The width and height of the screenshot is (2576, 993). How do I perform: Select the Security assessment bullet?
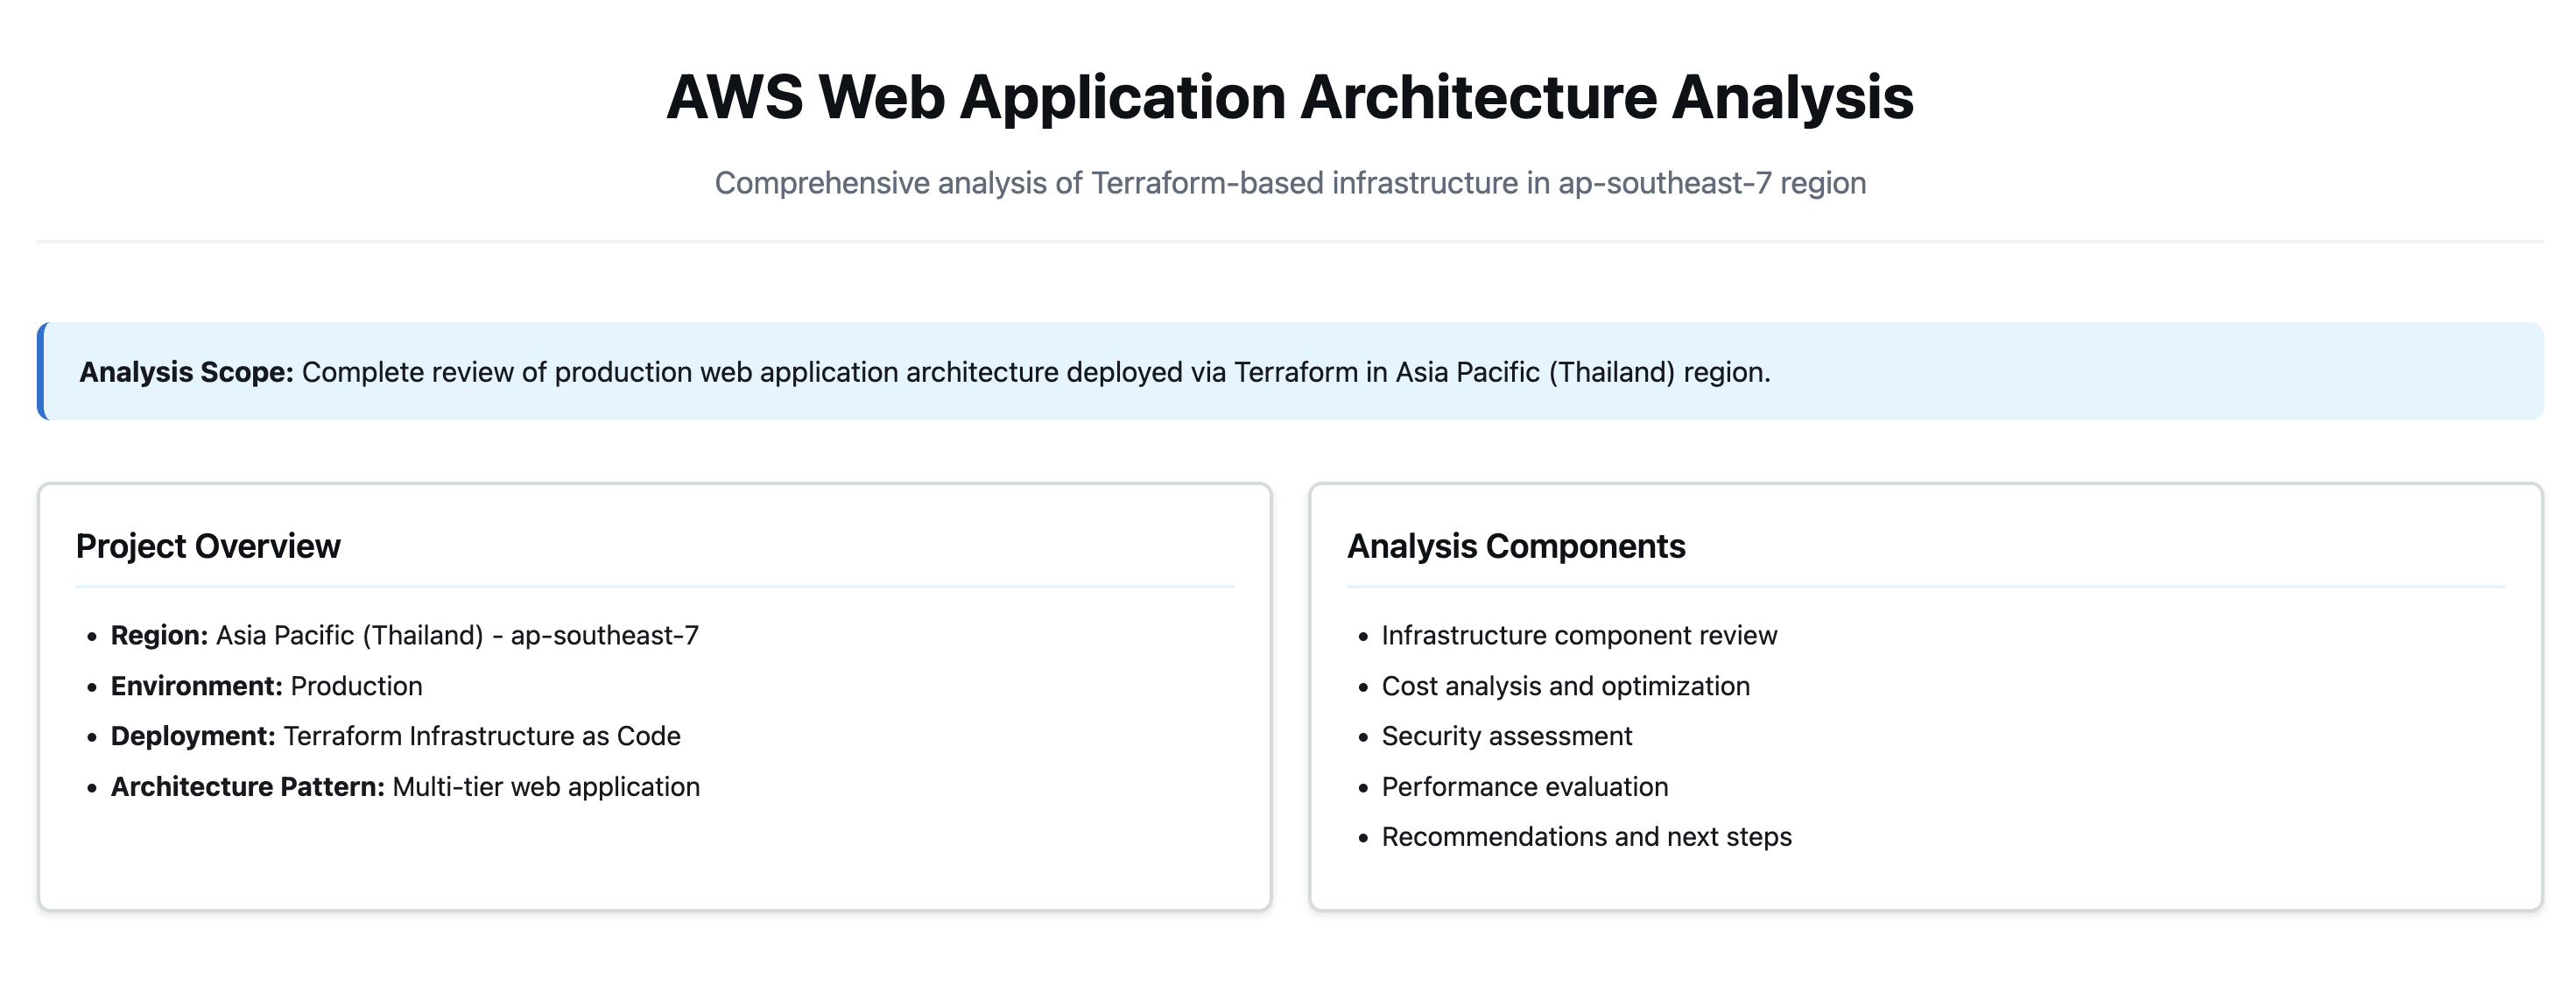pos(1506,736)
